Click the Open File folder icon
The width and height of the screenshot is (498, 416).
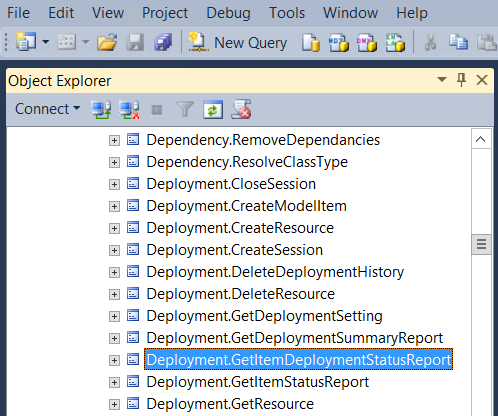[107, 42]
